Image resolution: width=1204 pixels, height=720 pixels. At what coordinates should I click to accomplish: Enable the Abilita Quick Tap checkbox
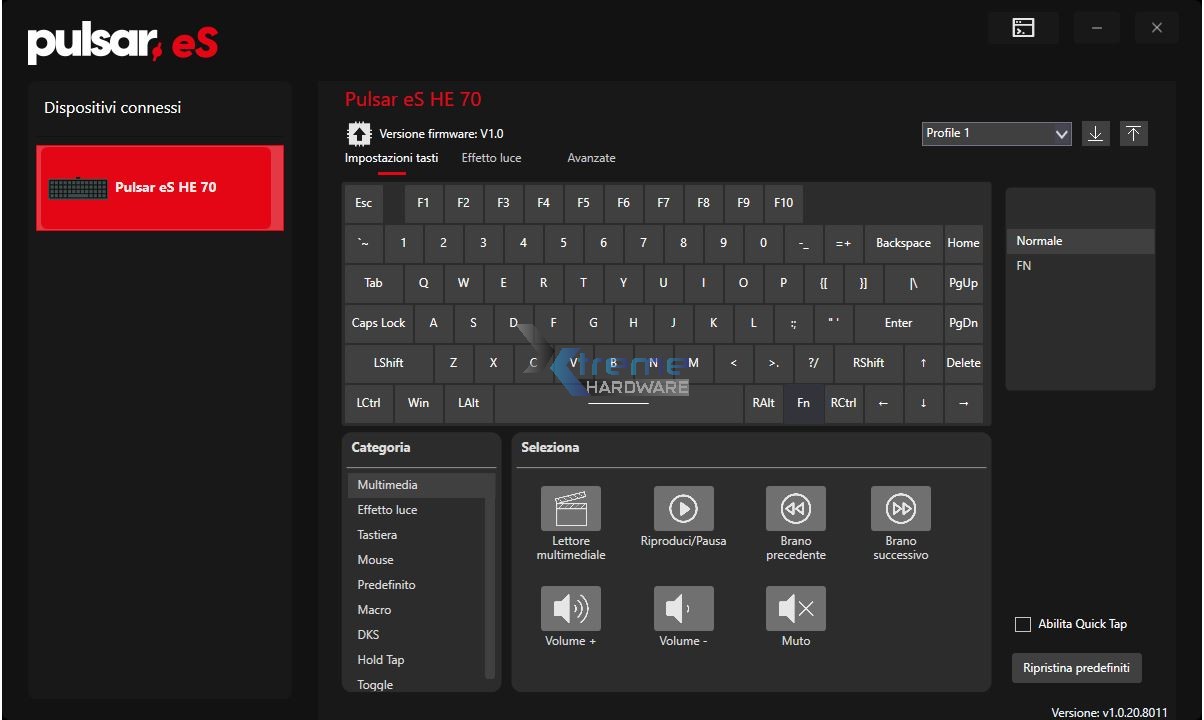pyautogui.click(x=1023, y=624)
